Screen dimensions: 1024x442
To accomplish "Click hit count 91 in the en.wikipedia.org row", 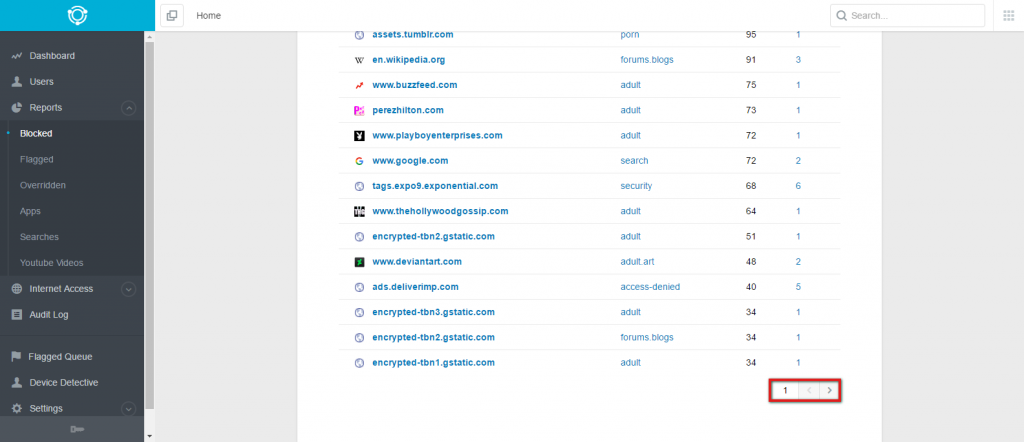I will tap(750, 60).
